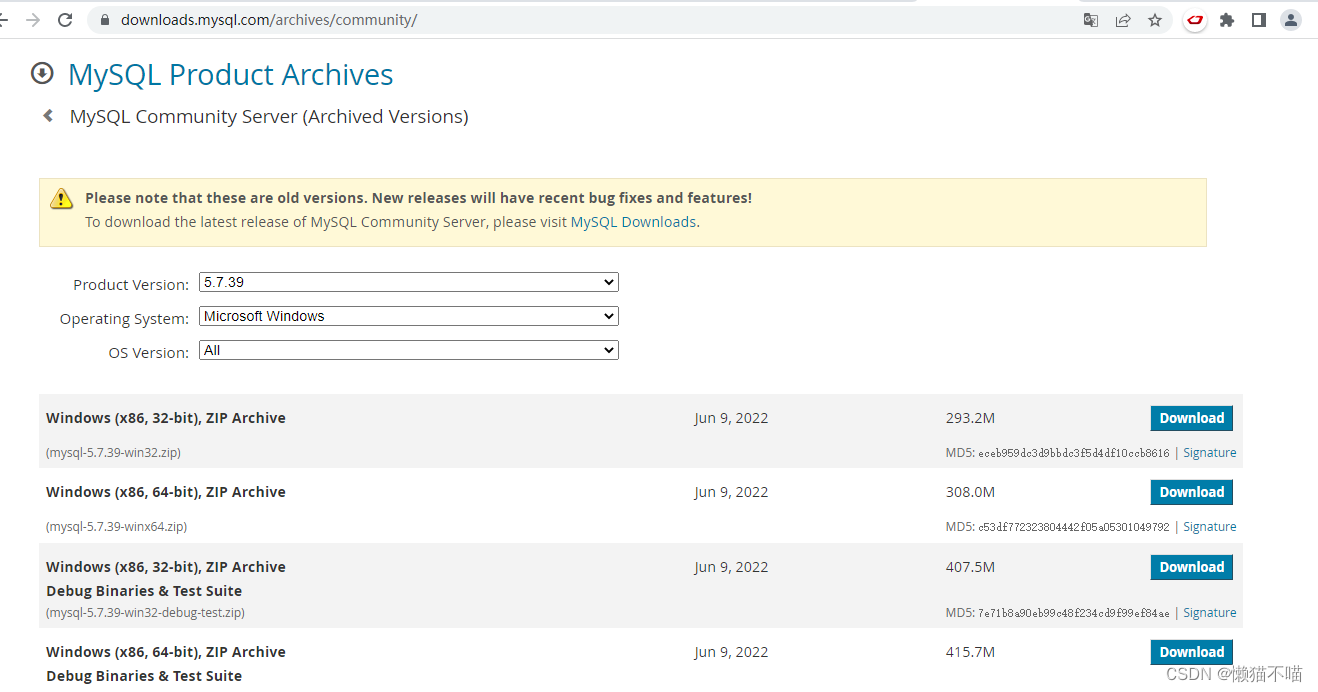
Task: Bookmark this page with star icon
Action: coord(1155,20)
